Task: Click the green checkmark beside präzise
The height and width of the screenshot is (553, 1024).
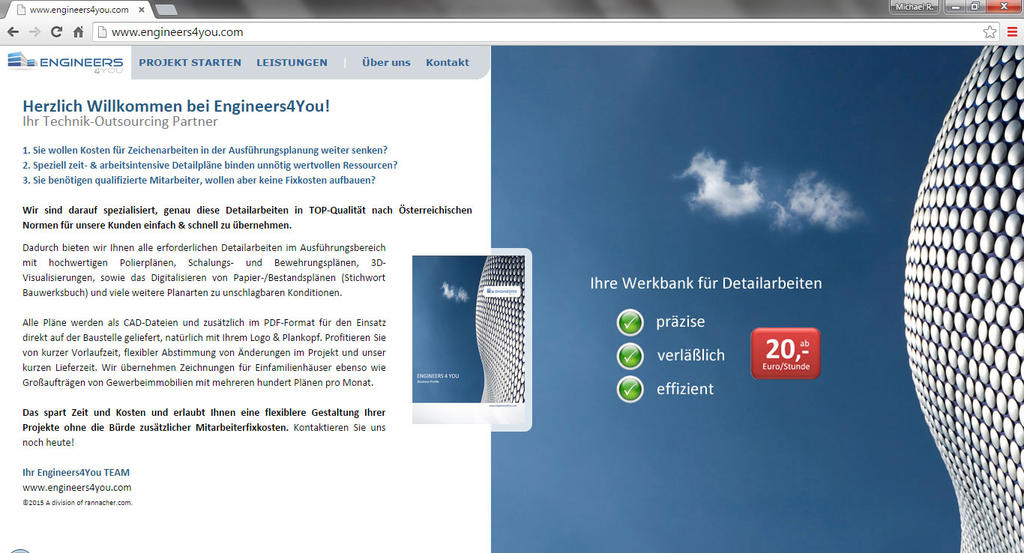Action: [x=630, y=322]
